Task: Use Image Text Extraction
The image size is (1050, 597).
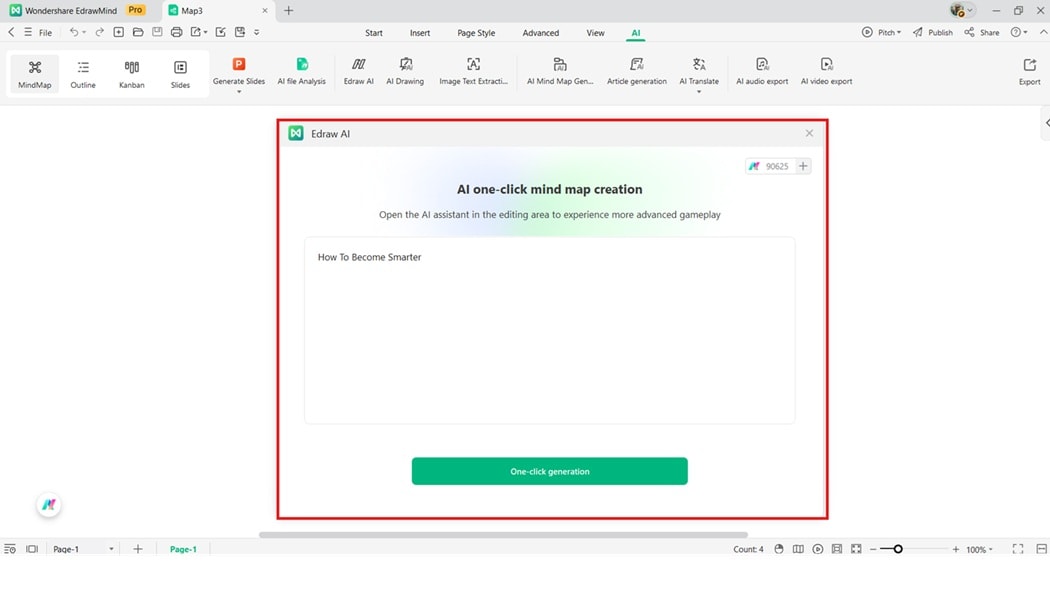Action: 472,72
